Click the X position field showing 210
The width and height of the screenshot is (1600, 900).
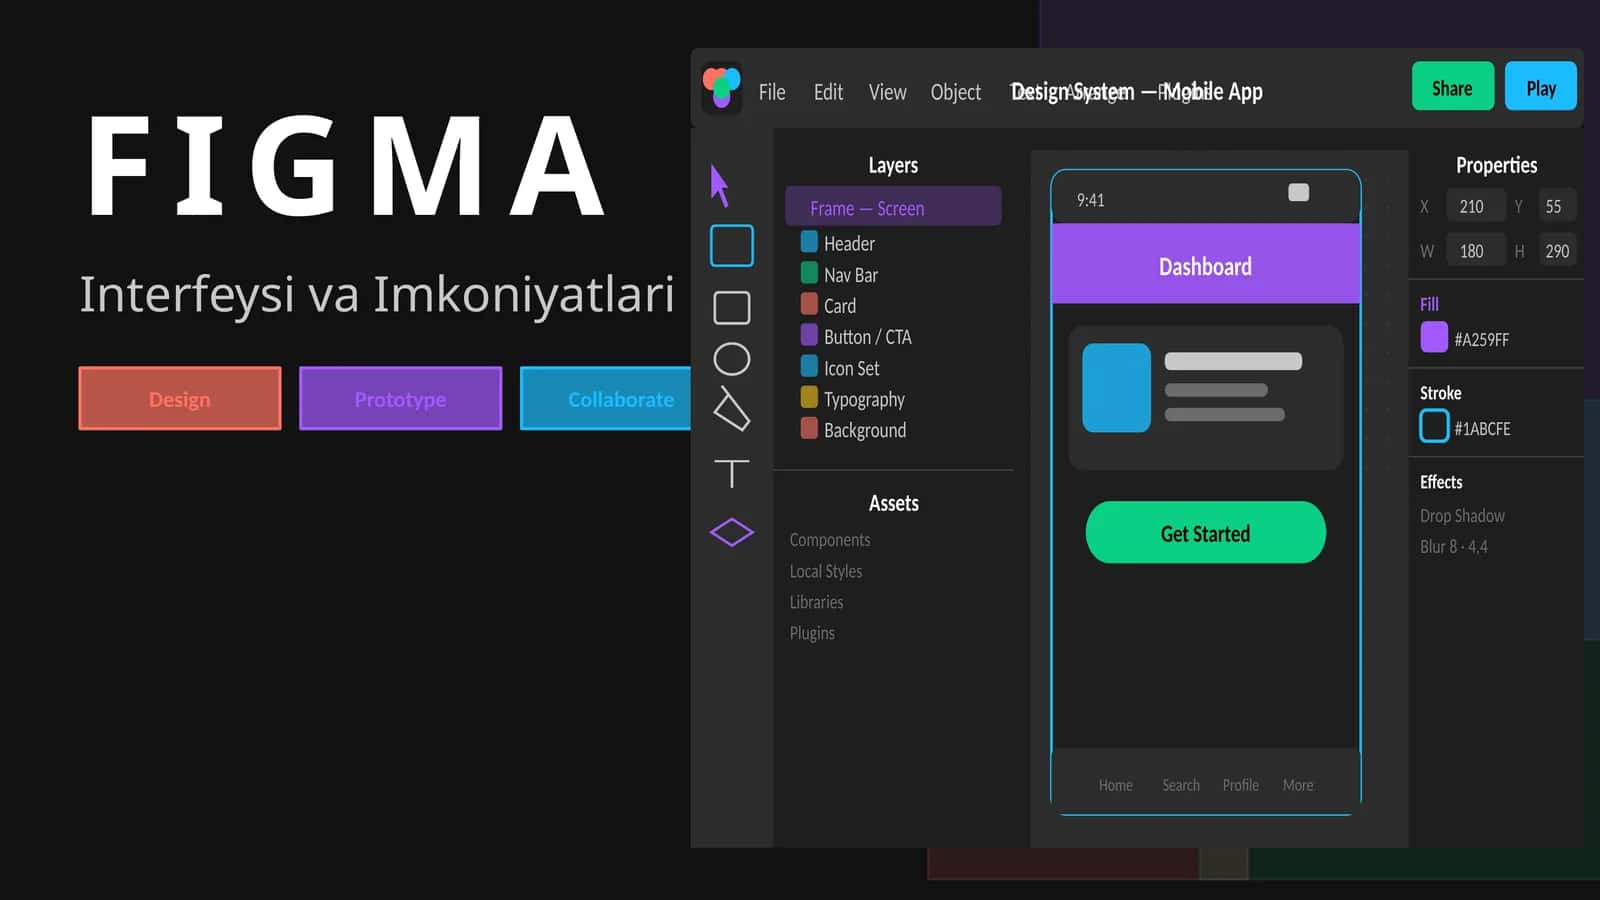pyautogui.click(x=1475, y=206)
